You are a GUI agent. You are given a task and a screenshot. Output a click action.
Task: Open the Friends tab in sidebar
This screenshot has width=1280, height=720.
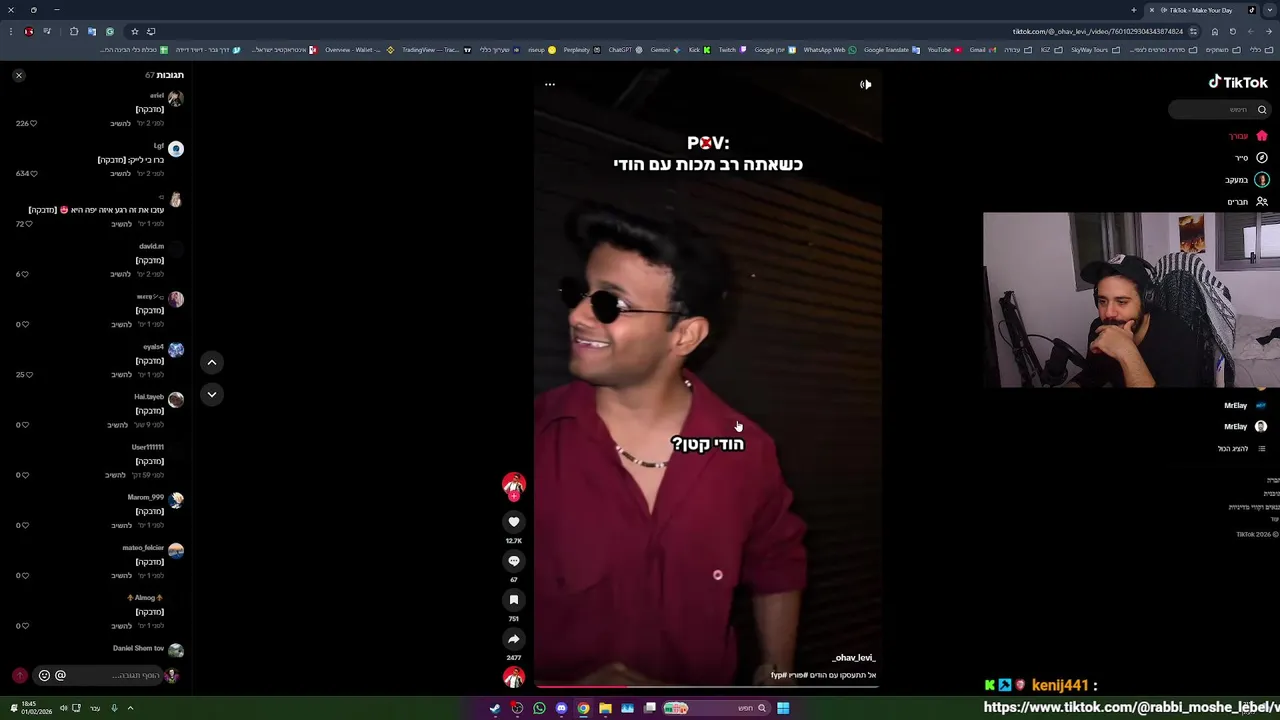[1247, 202]
